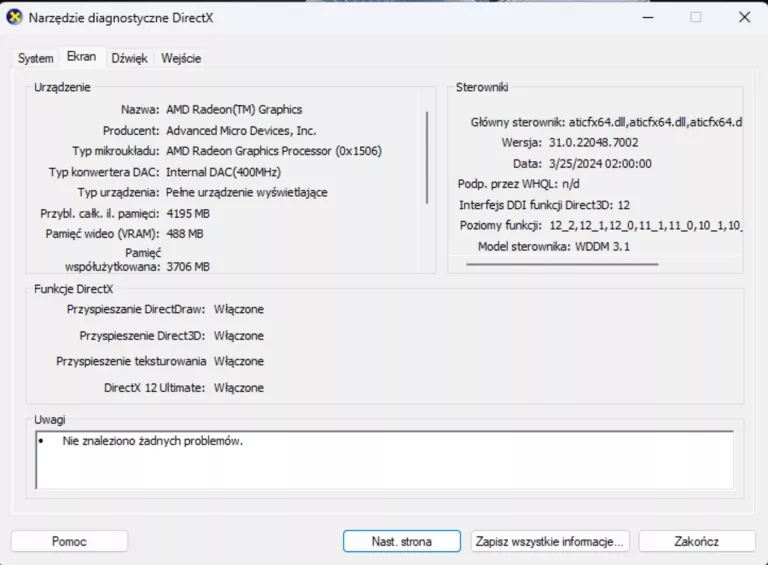The width and height of the screenshot is (768, 565).
Task: Click the aticfx64.dll main driver value
Action: tap(655, 122)
